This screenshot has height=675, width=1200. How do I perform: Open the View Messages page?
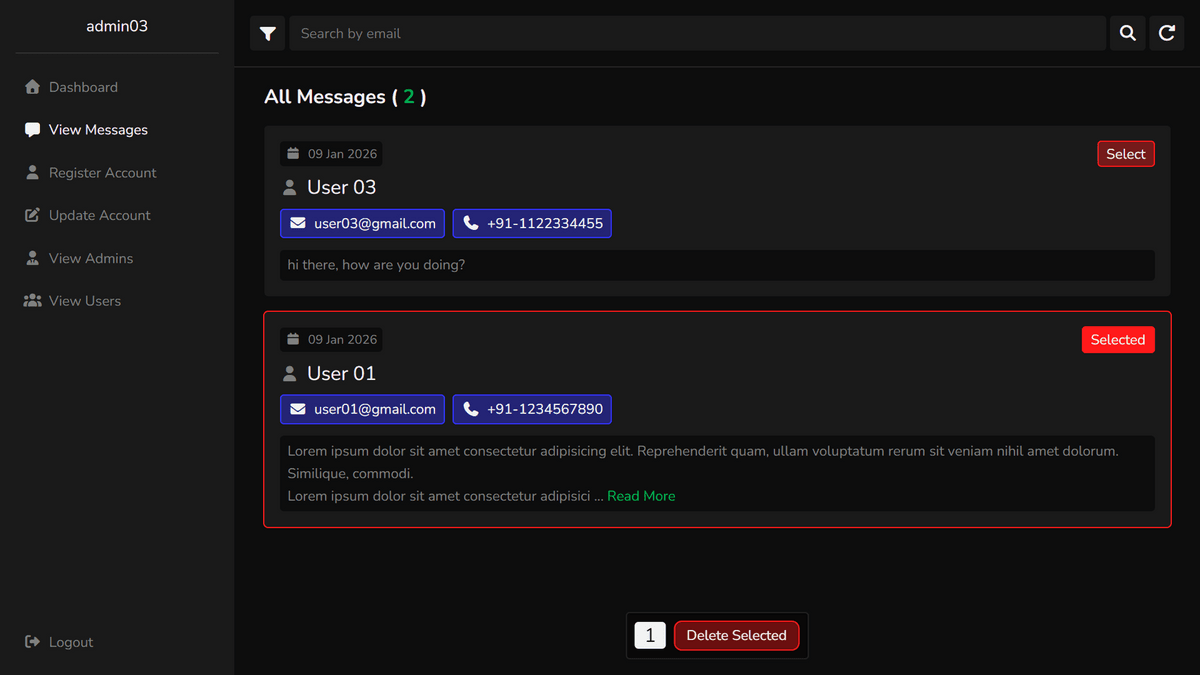[x=98, y=130]
